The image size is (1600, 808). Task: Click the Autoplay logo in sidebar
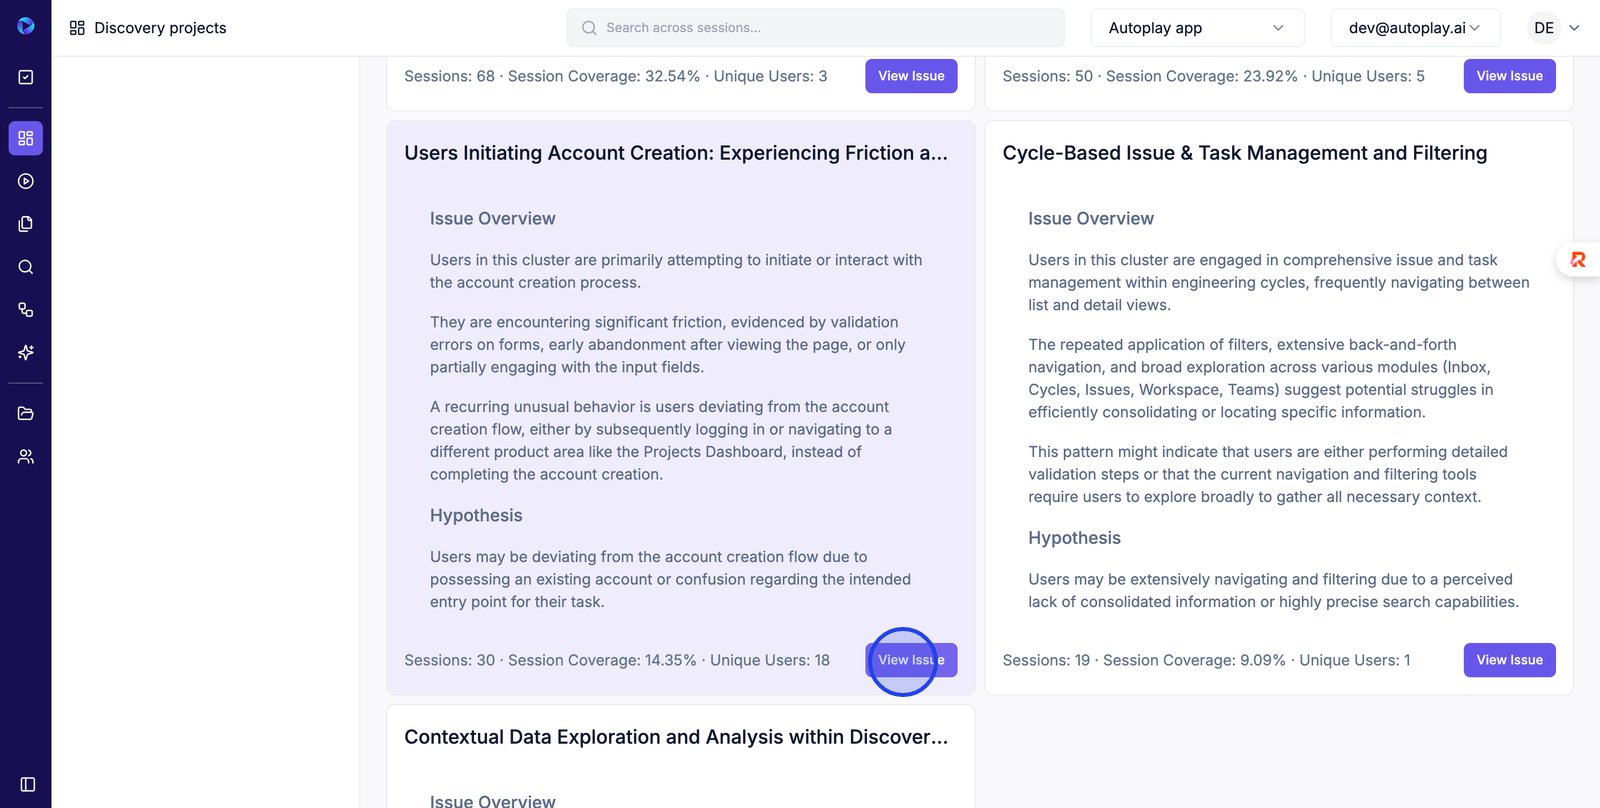click(x=26, y=26)
